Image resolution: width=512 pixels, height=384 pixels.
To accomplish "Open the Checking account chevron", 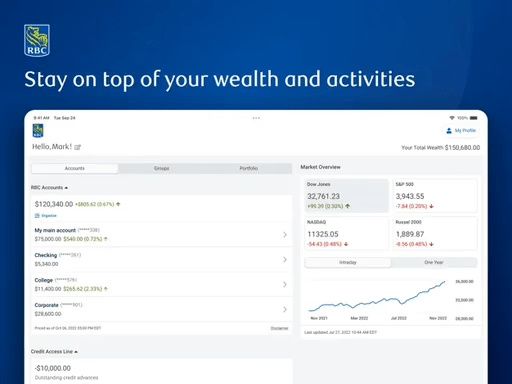I will click(x=285, y=259).
